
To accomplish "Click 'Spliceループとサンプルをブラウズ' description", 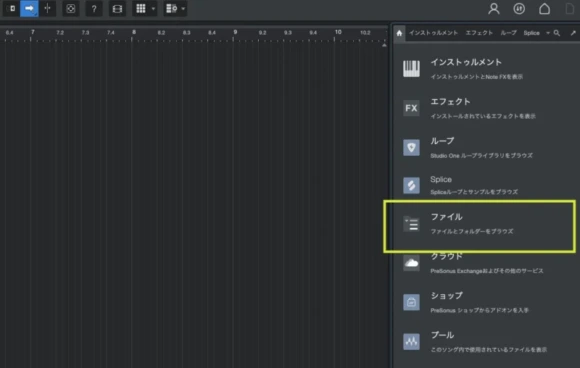I will [x=474, y=192].
